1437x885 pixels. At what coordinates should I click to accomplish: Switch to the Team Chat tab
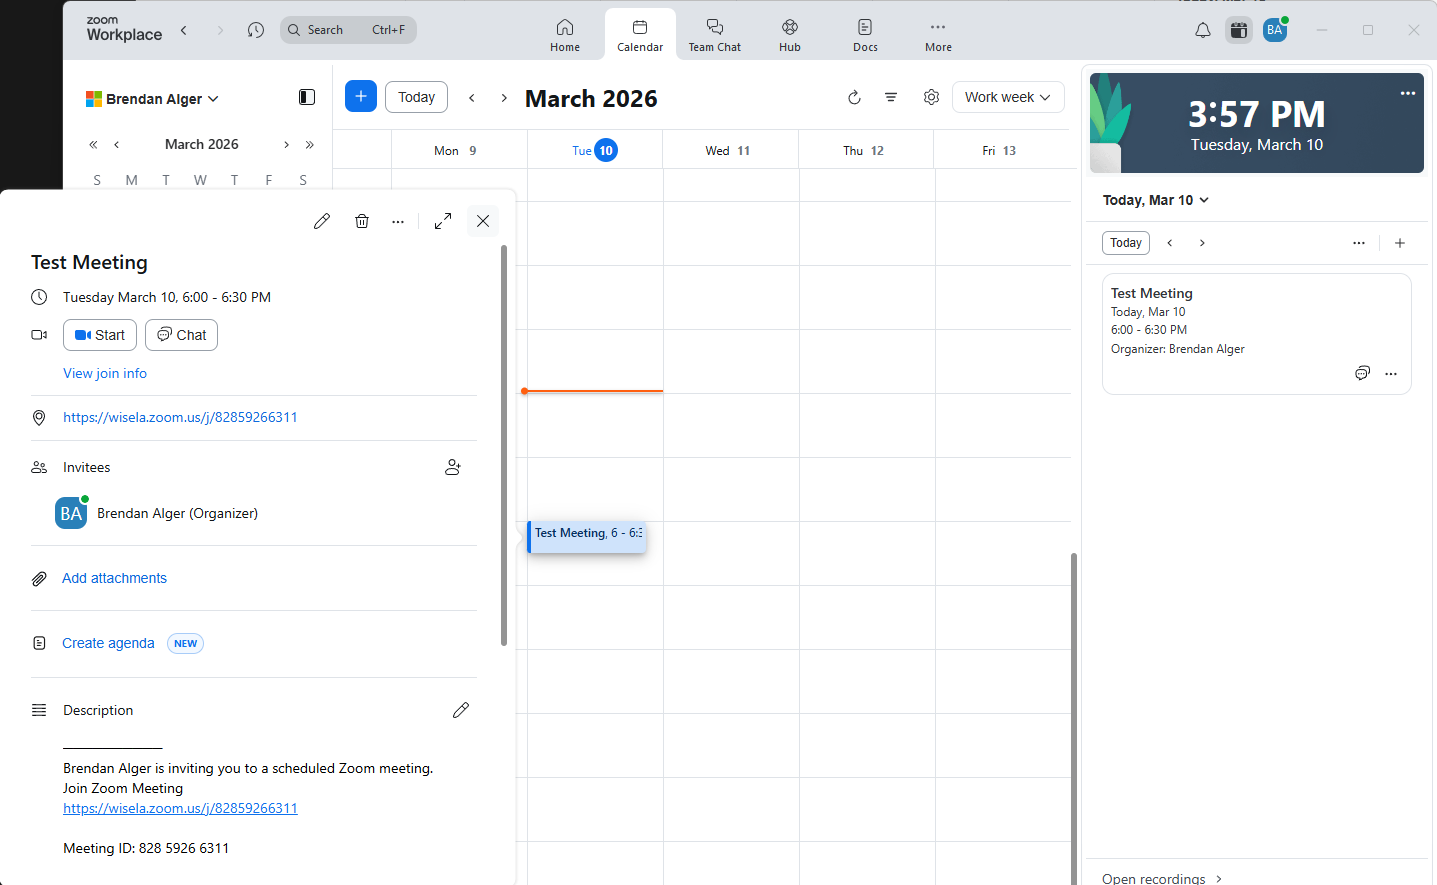[714, 33]
